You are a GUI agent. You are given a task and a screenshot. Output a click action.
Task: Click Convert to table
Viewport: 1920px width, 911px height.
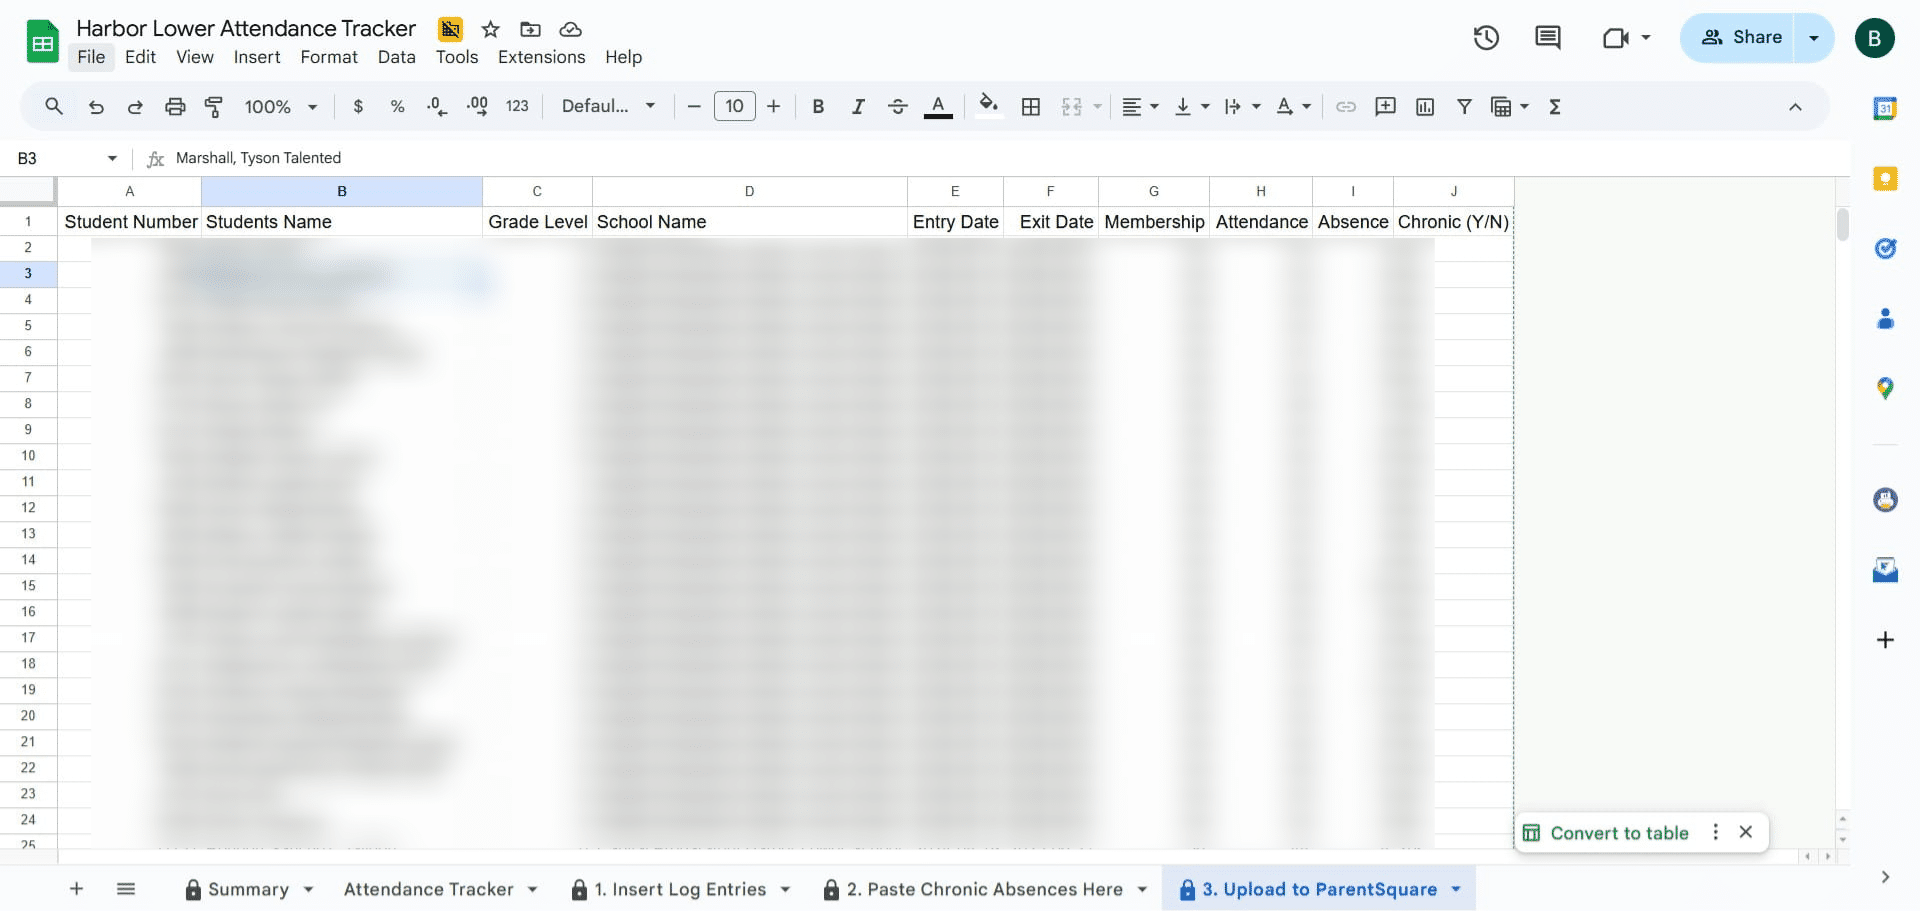(x=1606, y=832)
